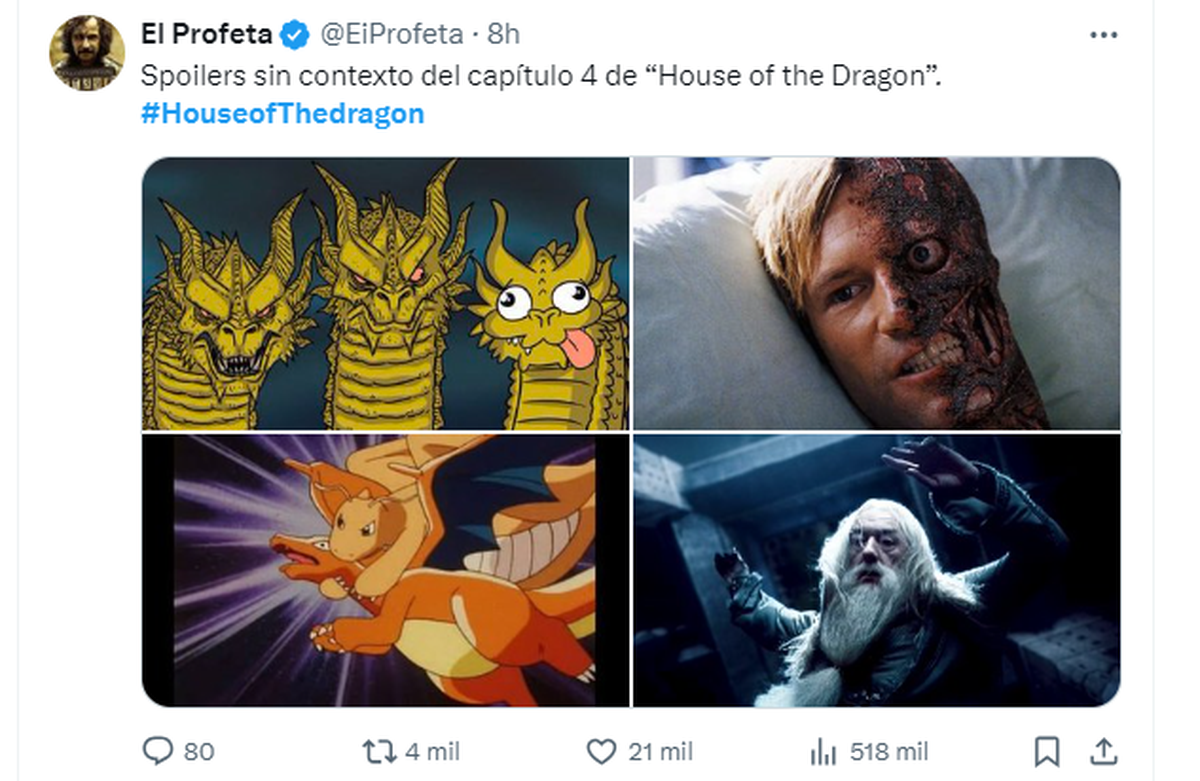Viewport: 1200px width, 781px height.
Task: Open the burned half-face man image
Action: pyautogui.click(x=876, y=294)
